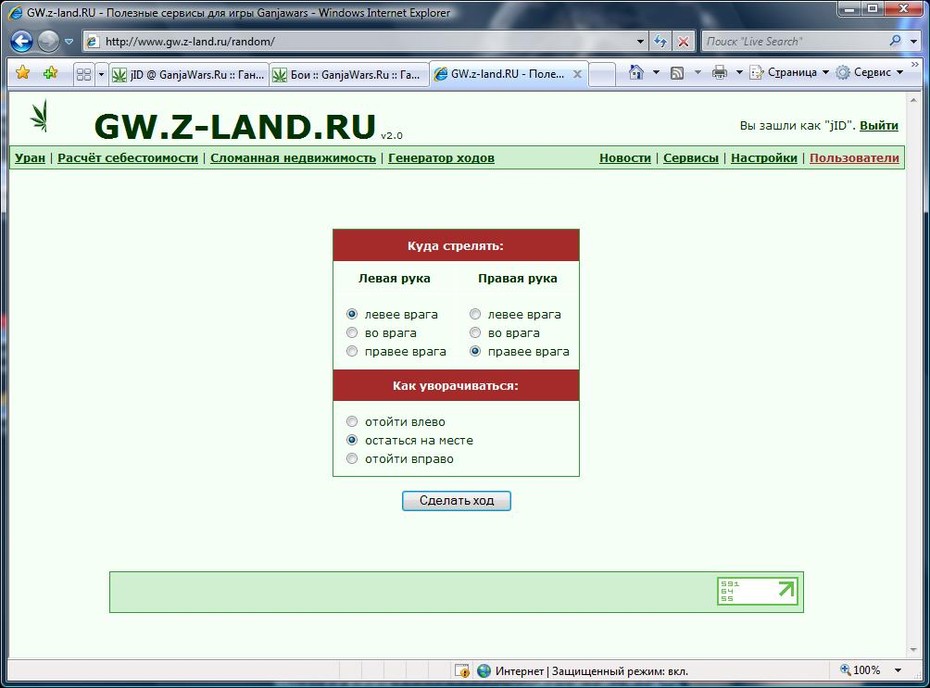This screenshot has width=930, height=688.
Task: Open Favorites Center star icon
Action: (23, 73)
